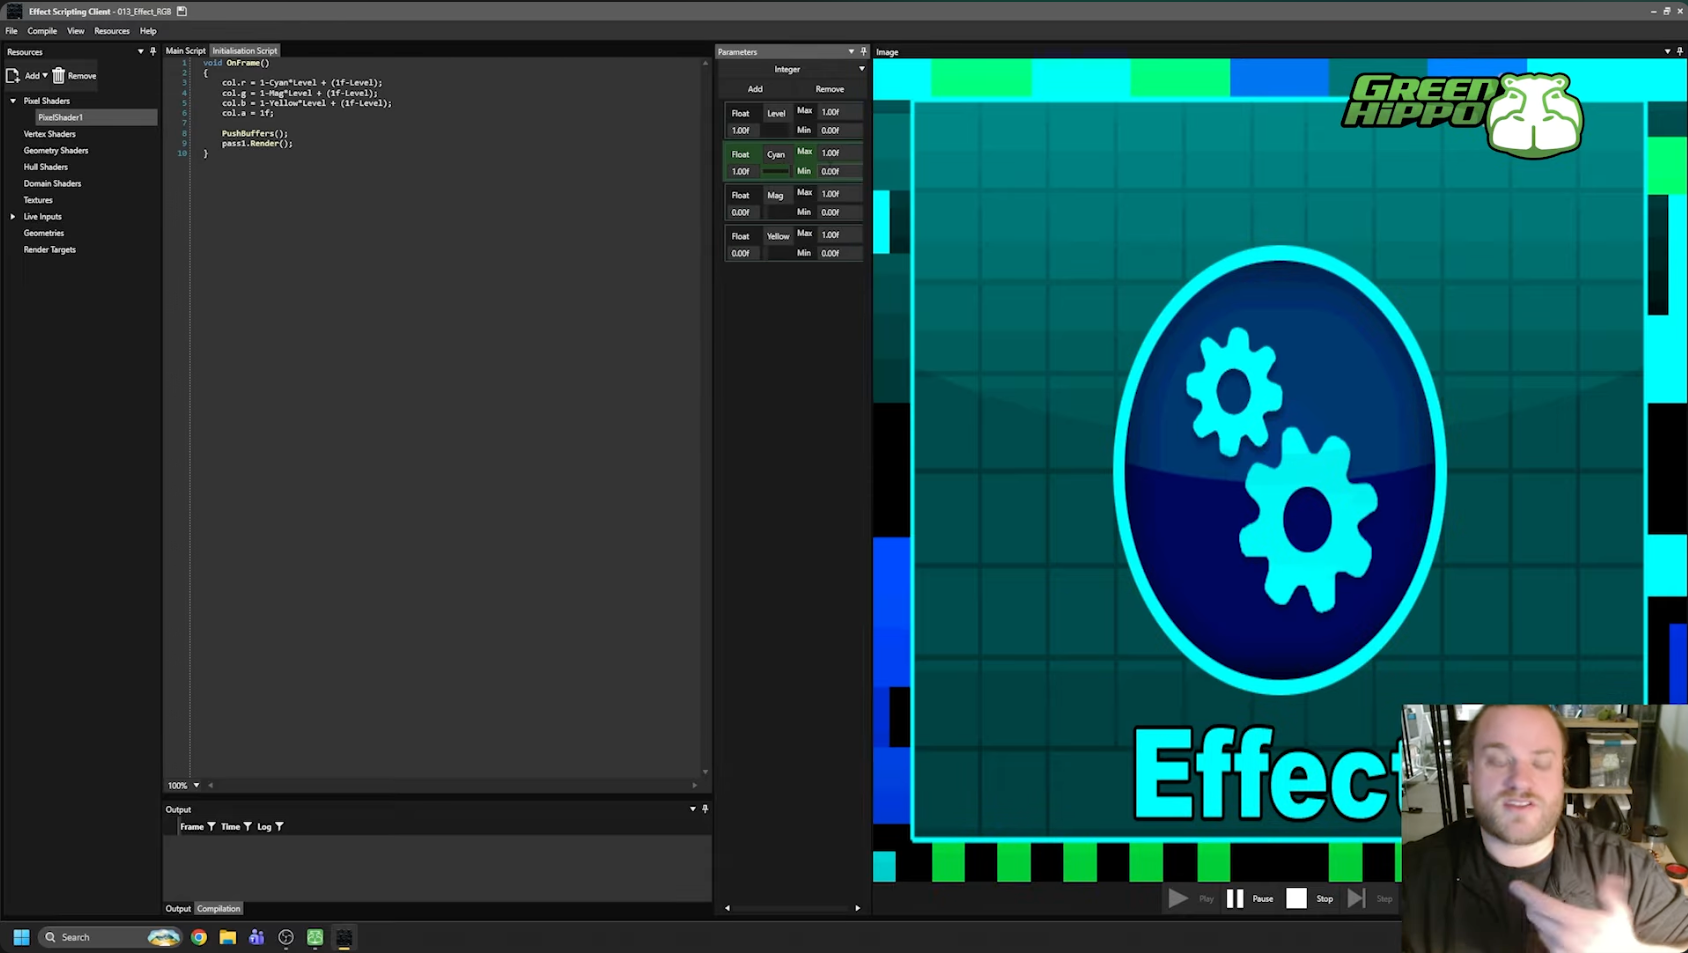
Task: Collapse the Pixel Shaders tree node
Action: click(12, 100)
